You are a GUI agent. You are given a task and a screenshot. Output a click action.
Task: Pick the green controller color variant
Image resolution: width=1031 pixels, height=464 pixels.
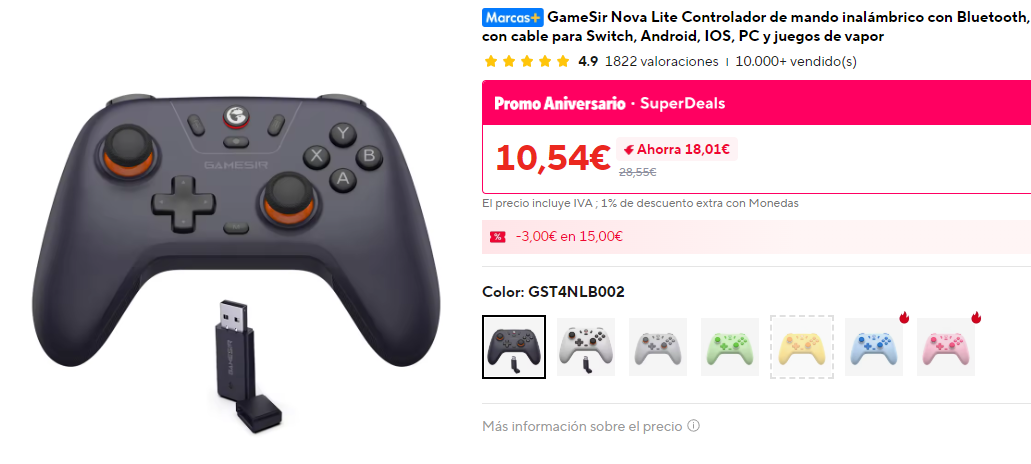tap(730, 347)
